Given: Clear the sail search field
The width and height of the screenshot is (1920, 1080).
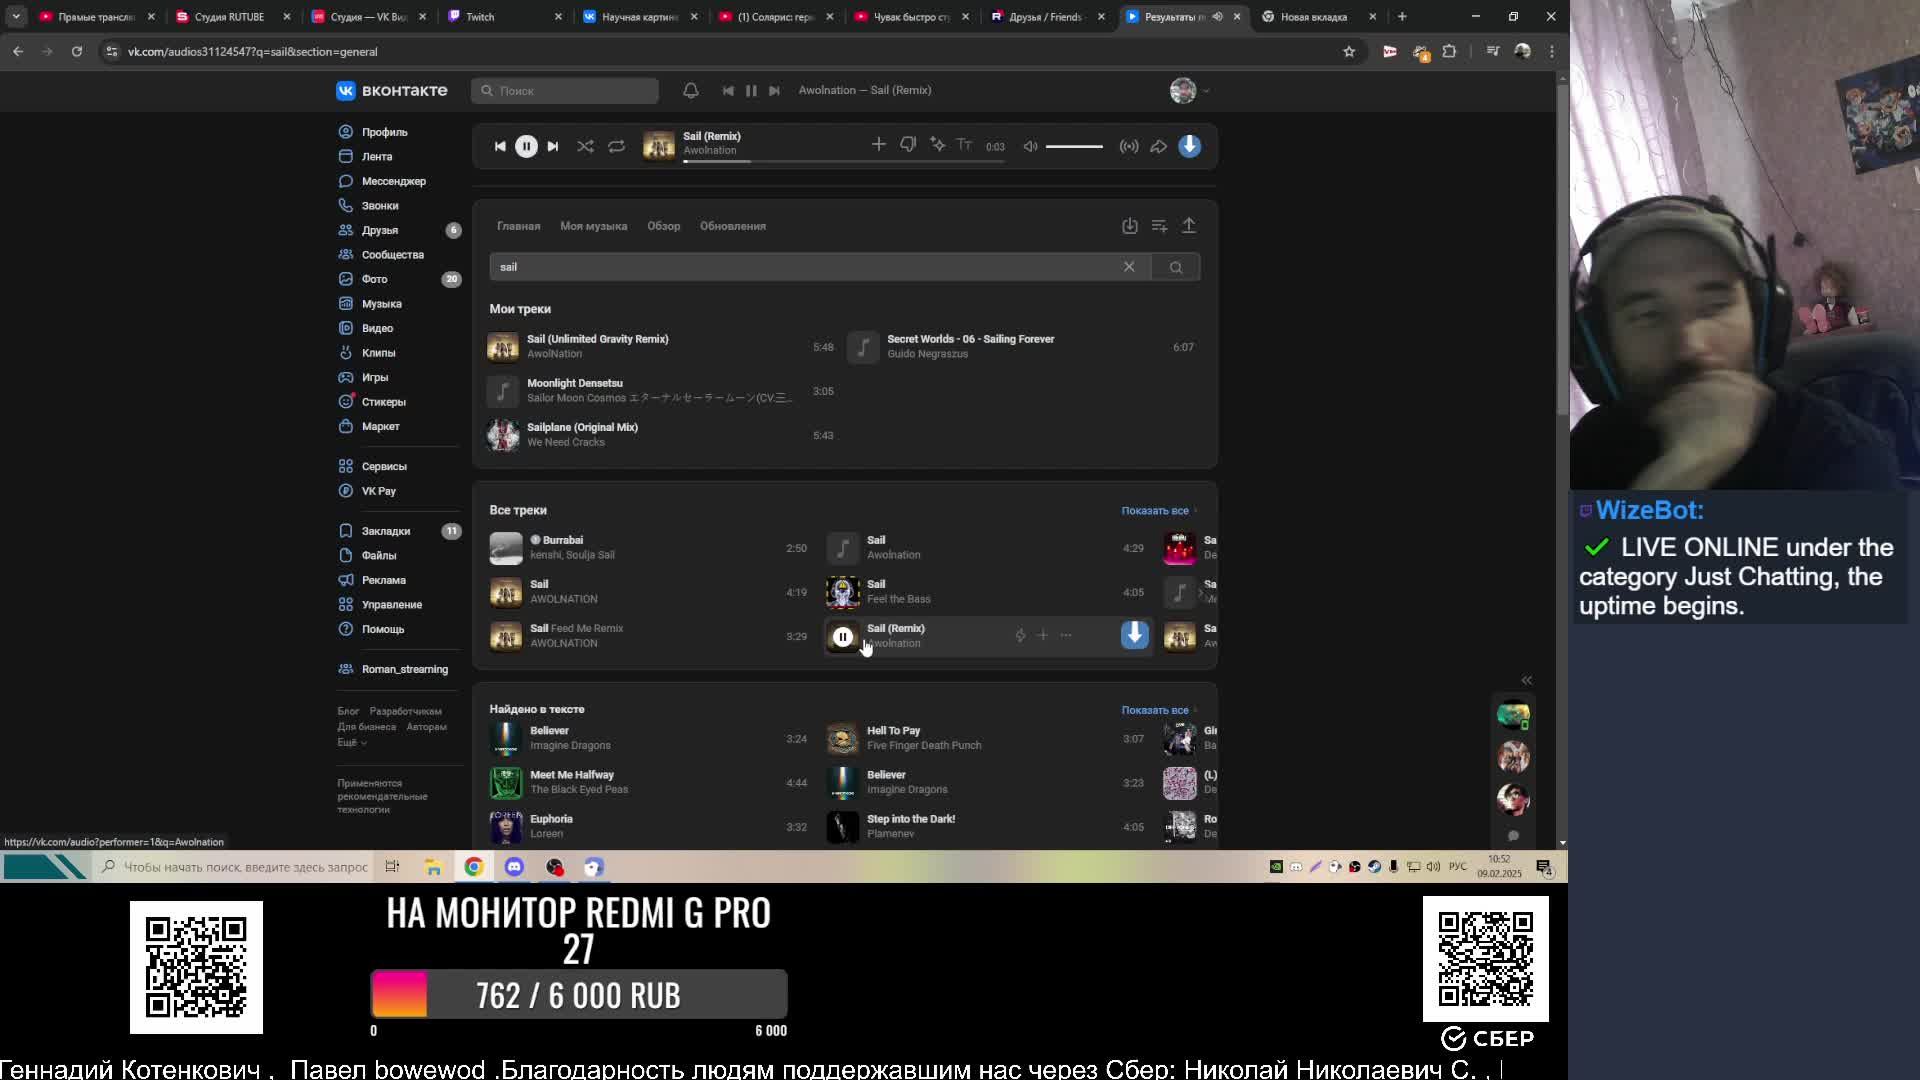Looking at the screenshot, I should pos(1129,267).
